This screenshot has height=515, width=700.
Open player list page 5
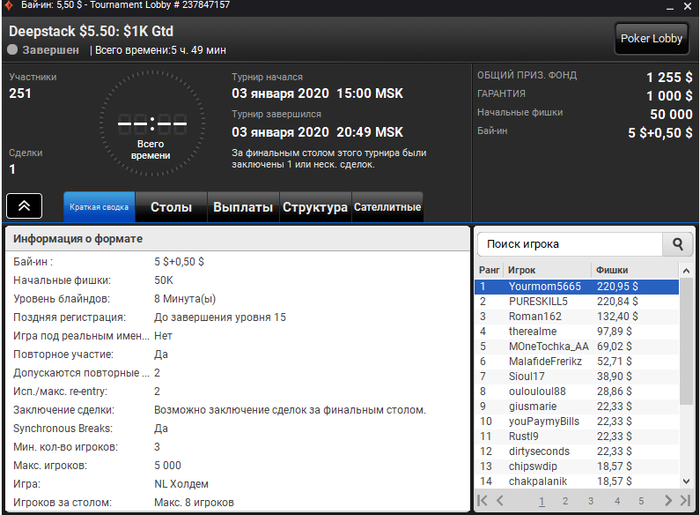(x=641, y=501)
